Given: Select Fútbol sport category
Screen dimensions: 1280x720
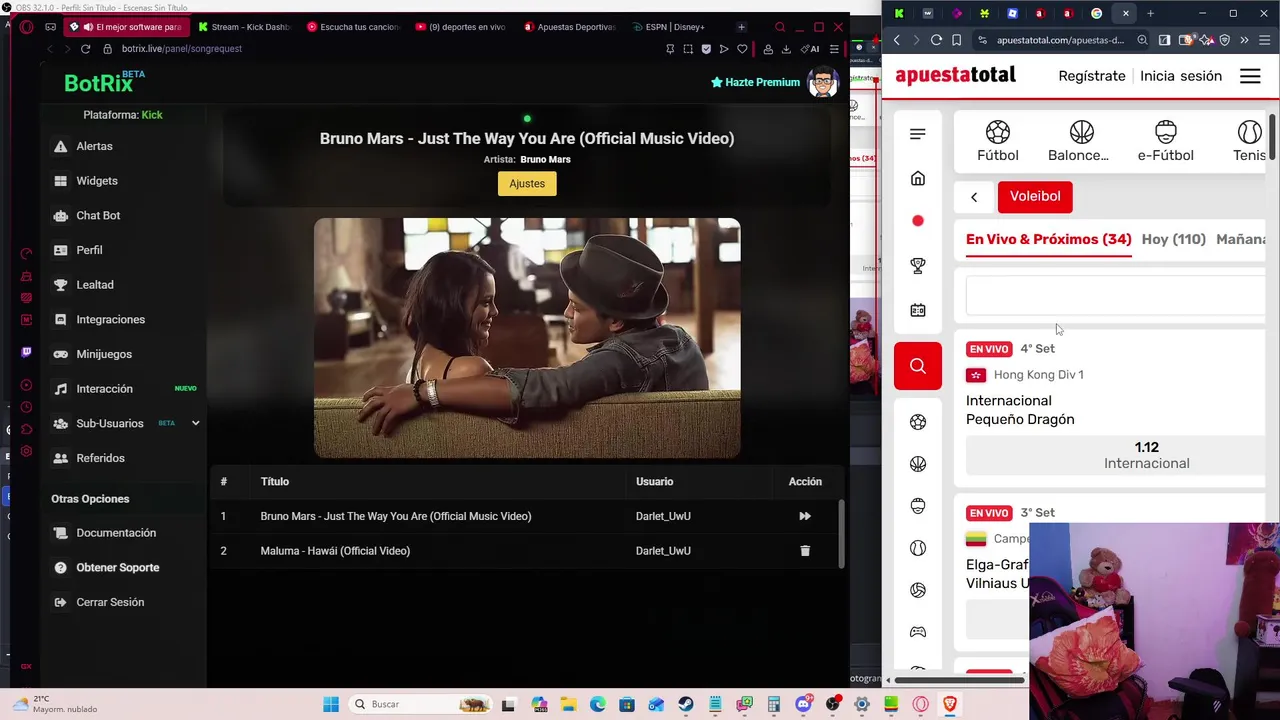Looking at the screenshot, I should pyautogui.click(x=998, y=141).
